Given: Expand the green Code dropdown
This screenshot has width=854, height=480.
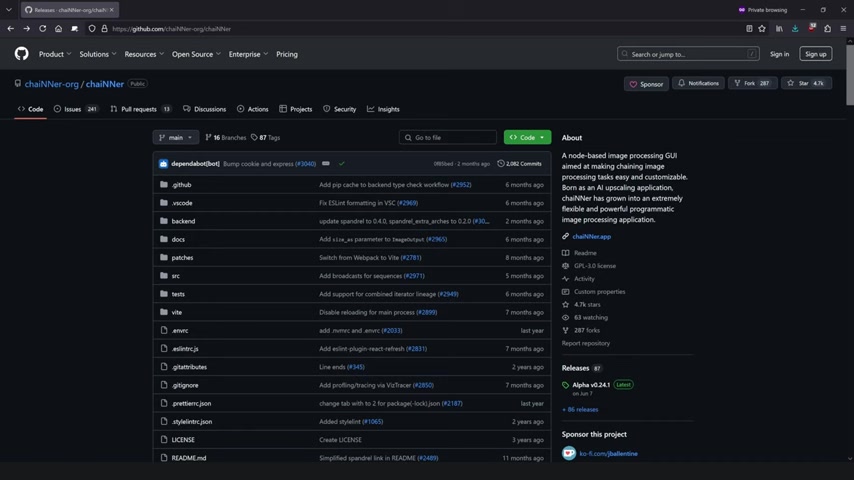Looking at the screenshot, I should [527, 137].
